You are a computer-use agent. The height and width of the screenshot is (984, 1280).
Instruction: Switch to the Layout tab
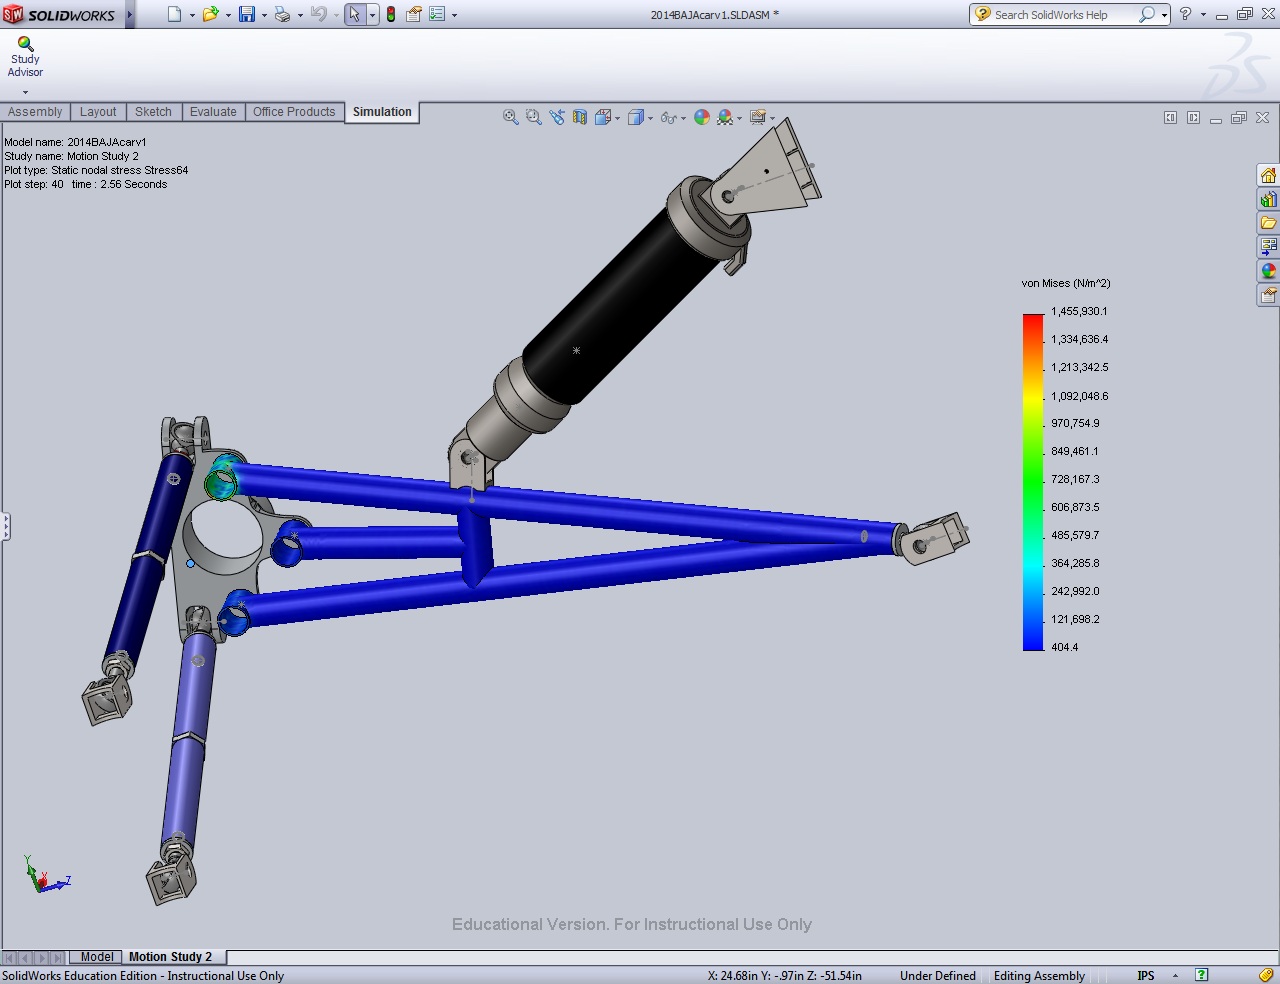98,112
